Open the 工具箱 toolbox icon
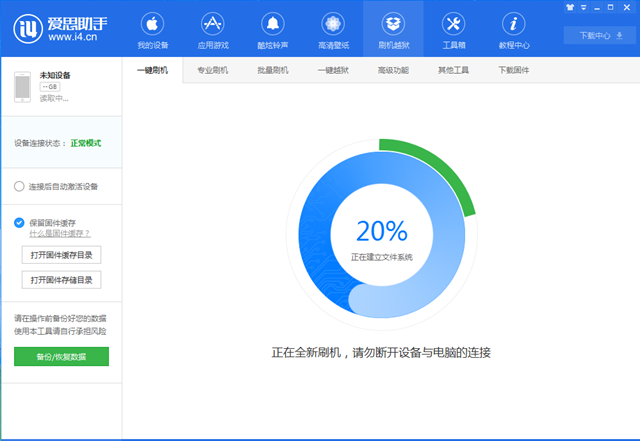This screenshot has width=640, height=441. tap(453, 24)
